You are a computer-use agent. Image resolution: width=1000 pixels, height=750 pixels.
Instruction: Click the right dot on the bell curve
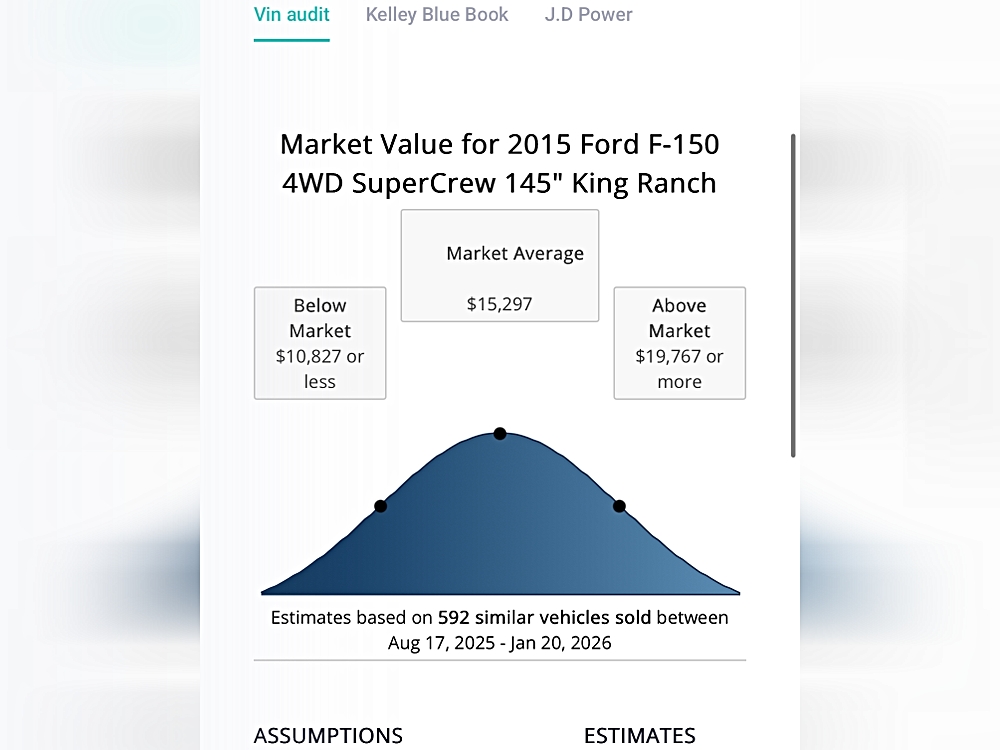[619, 506]
